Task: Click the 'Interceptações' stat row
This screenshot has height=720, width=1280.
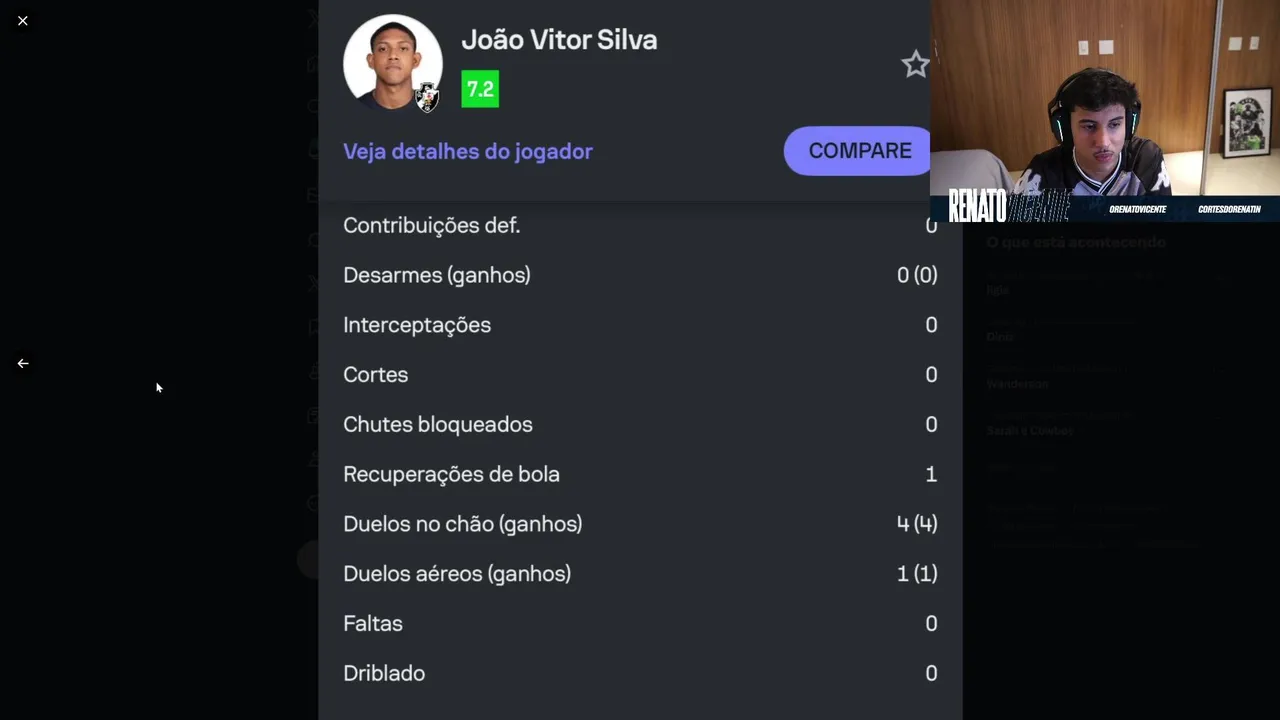Action: click(640, 325)
